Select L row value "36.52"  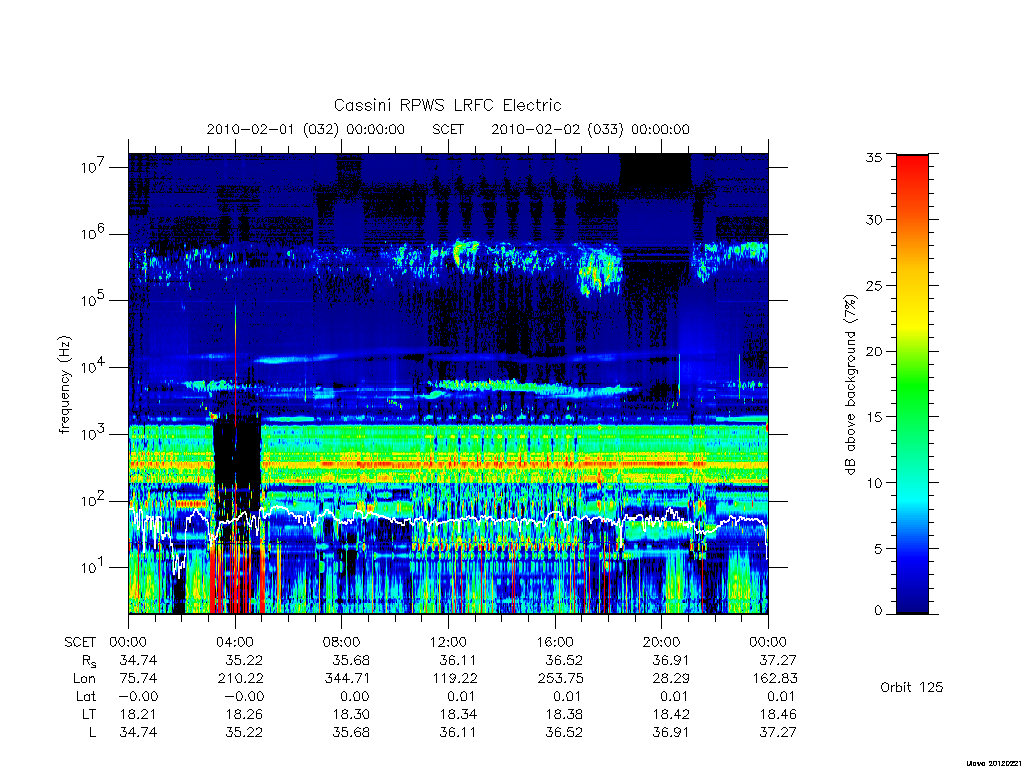point(564,732)
